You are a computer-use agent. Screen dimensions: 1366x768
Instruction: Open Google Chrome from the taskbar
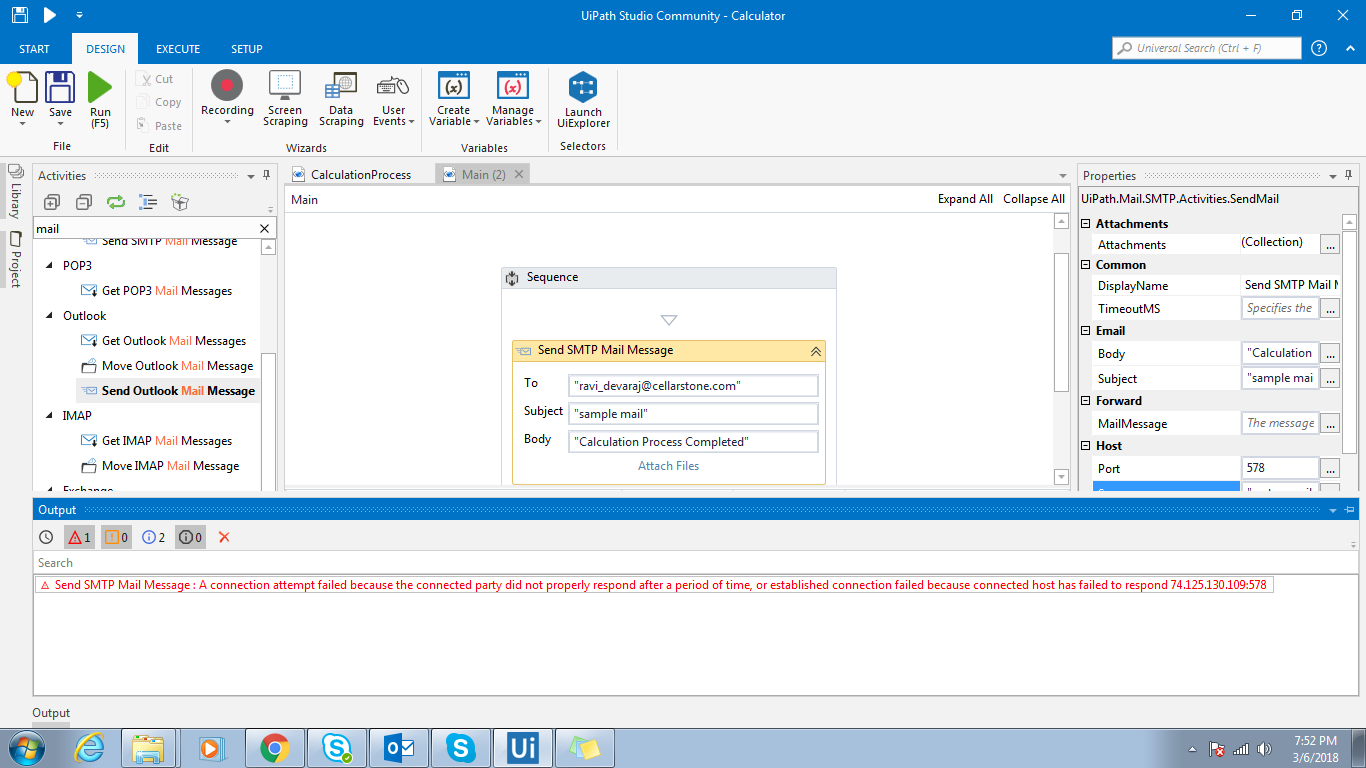(275, 748)
